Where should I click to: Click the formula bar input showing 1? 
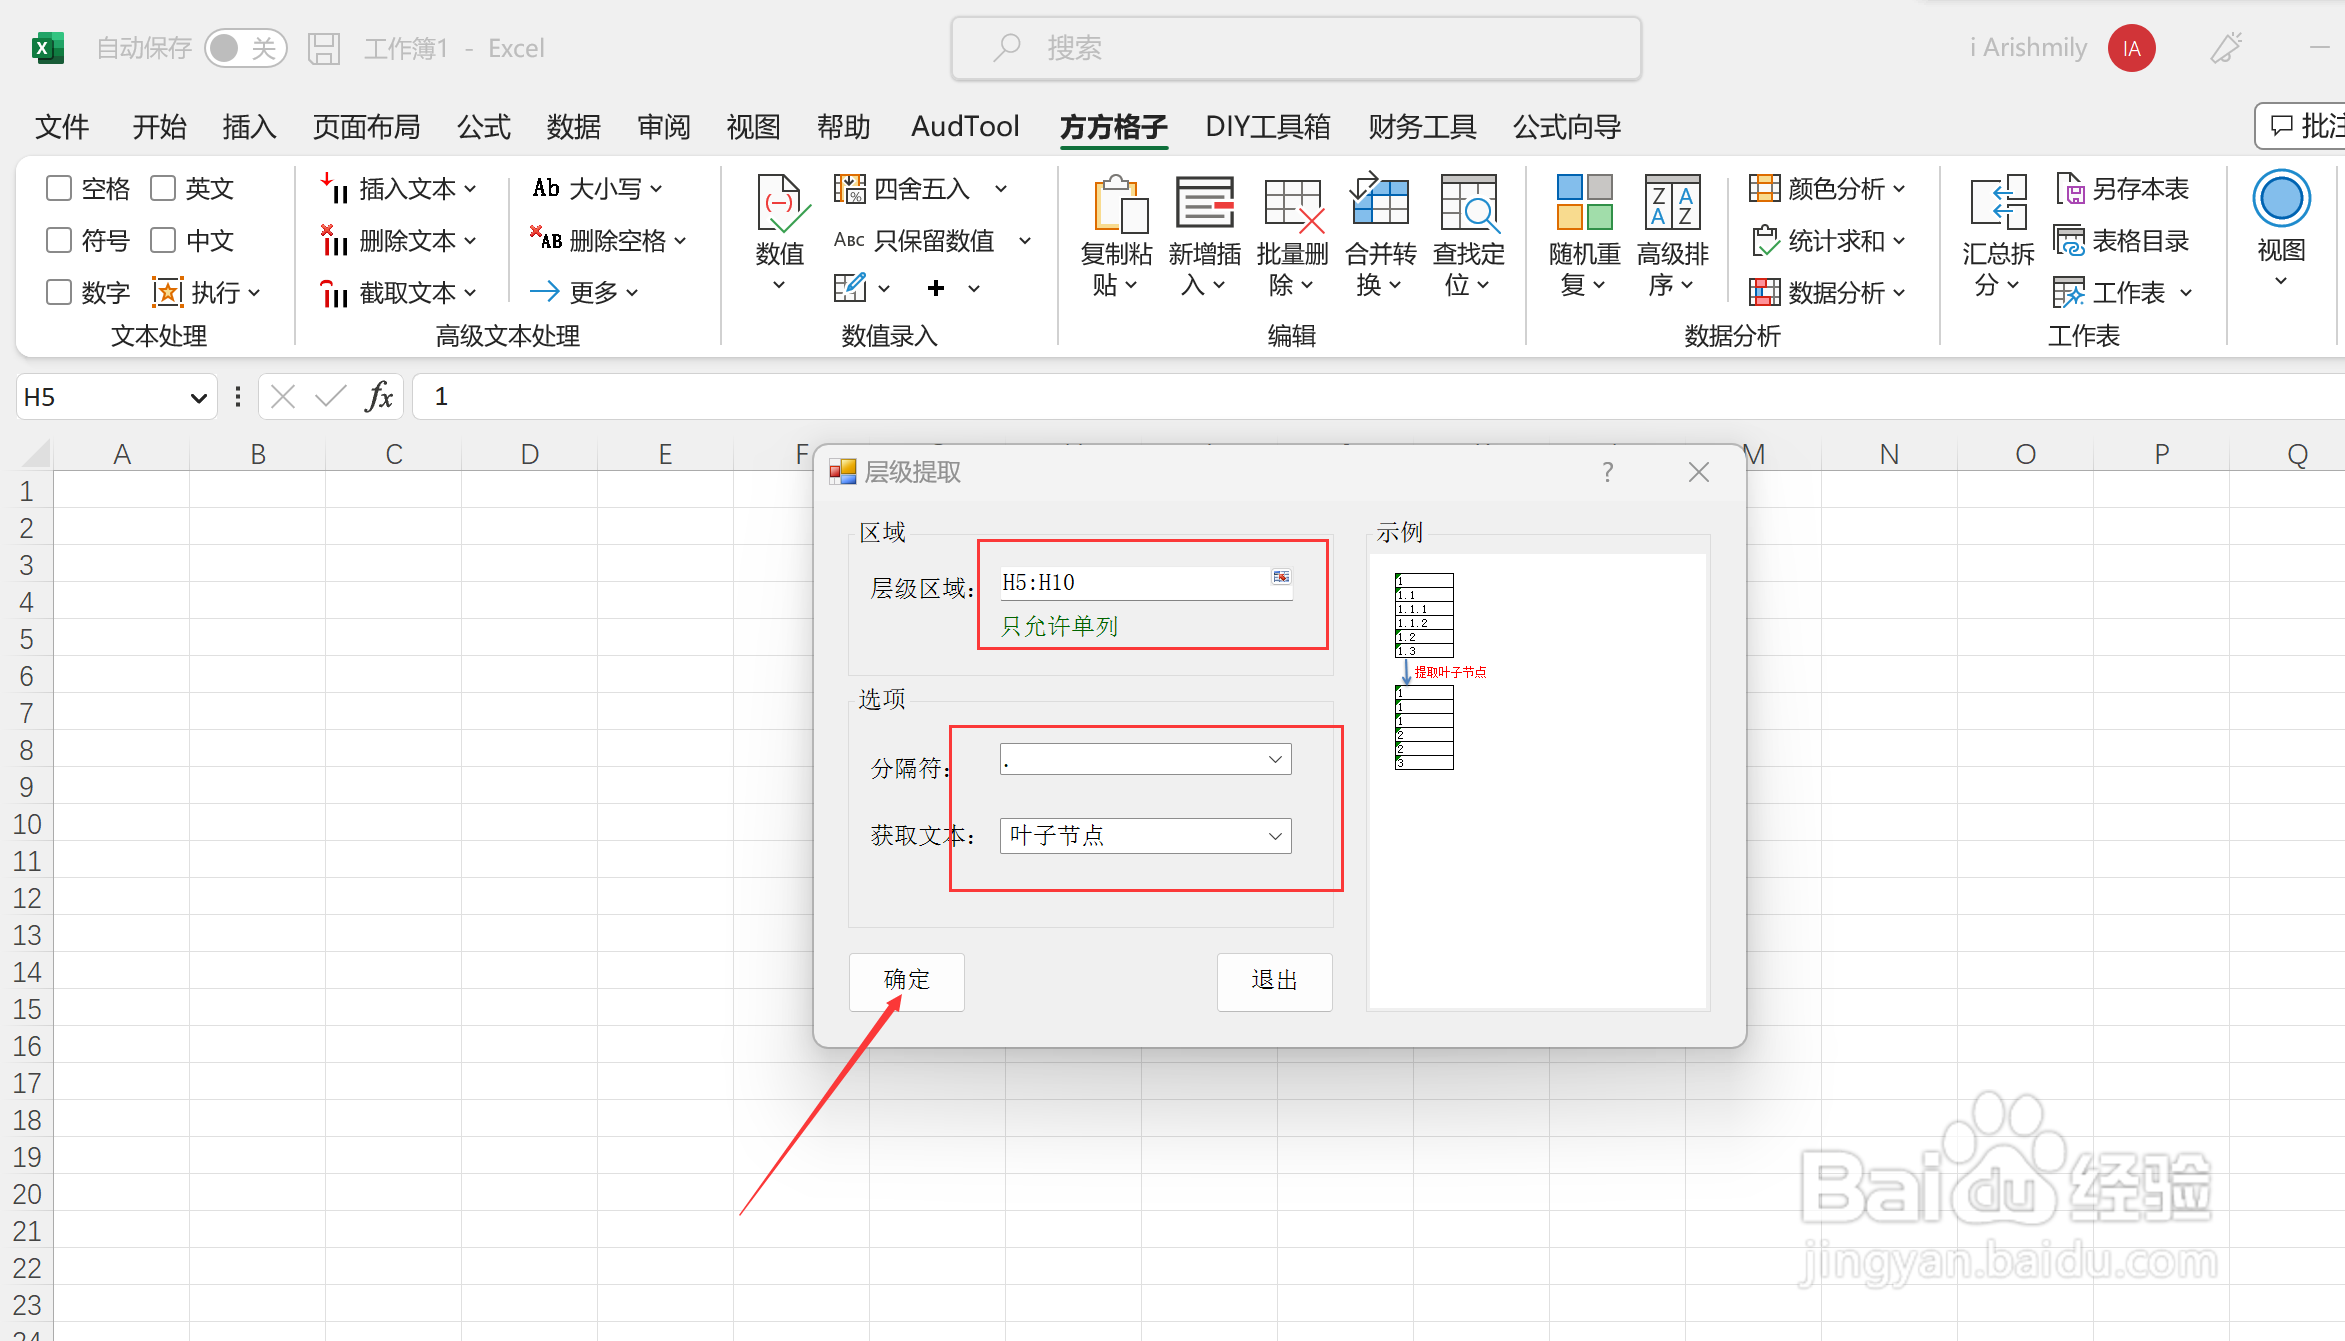tap(1380, 397)
